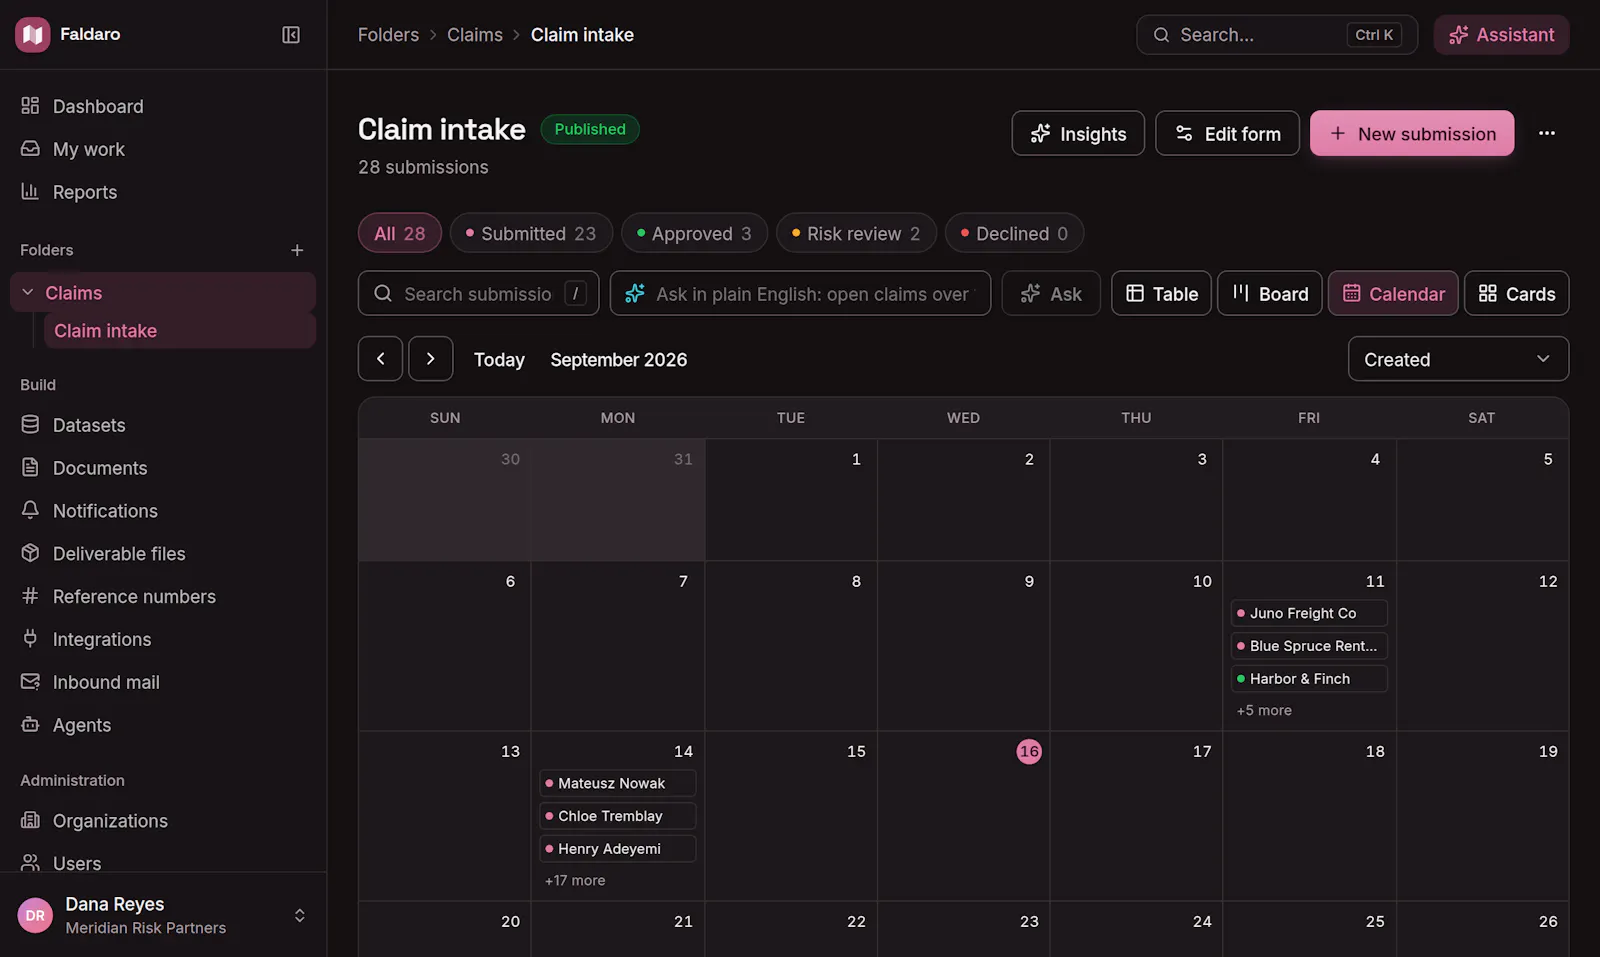Viewport: 1600px width, 957px height.
Task: Expand Dana Reyes account switcher
Action: pyautogui.click(x=299, y=915)
